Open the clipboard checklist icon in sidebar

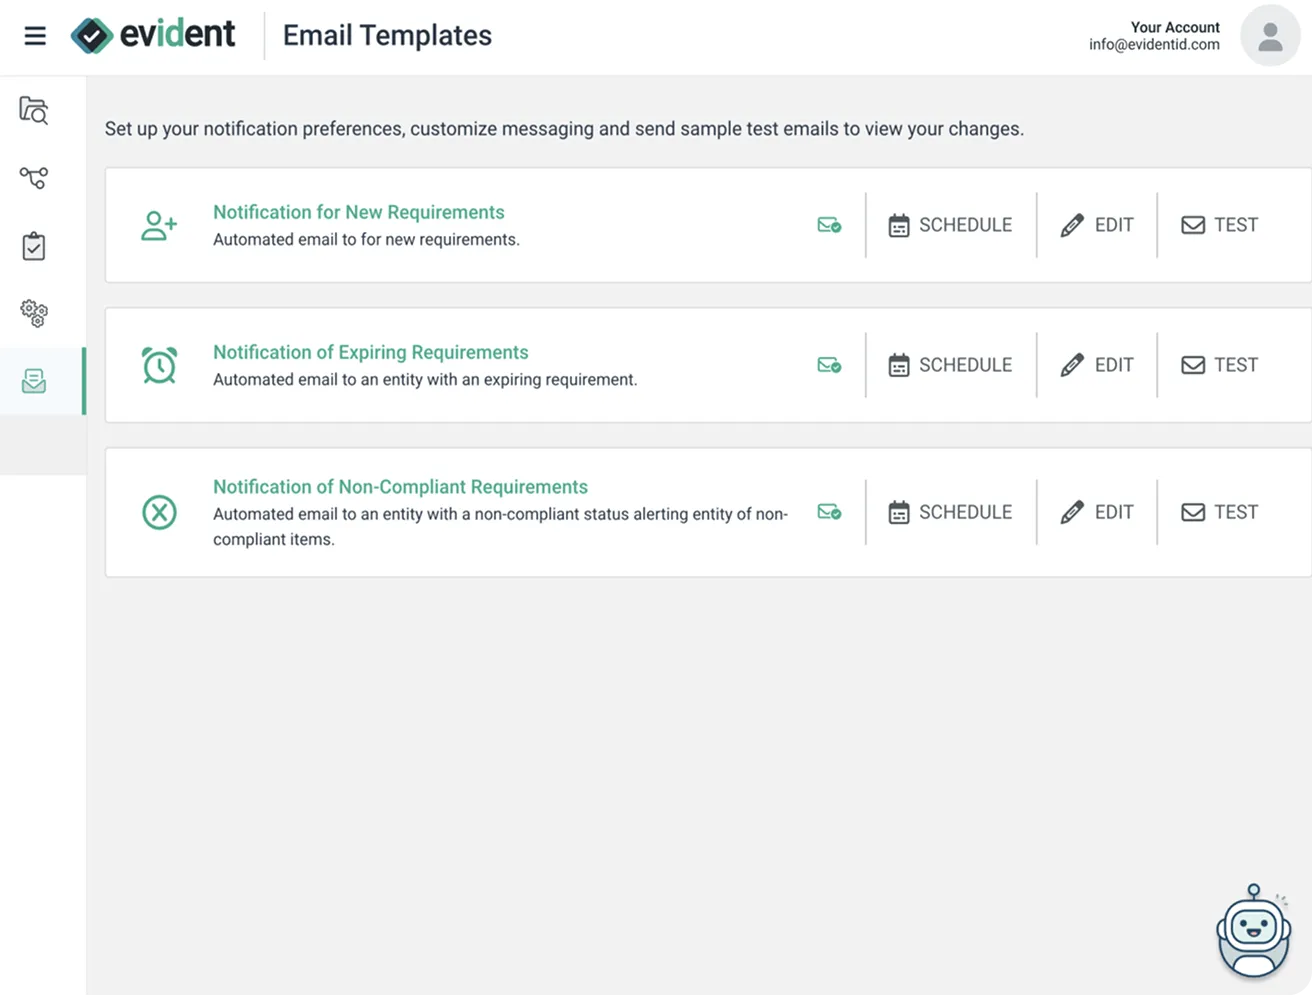point(33,246)
